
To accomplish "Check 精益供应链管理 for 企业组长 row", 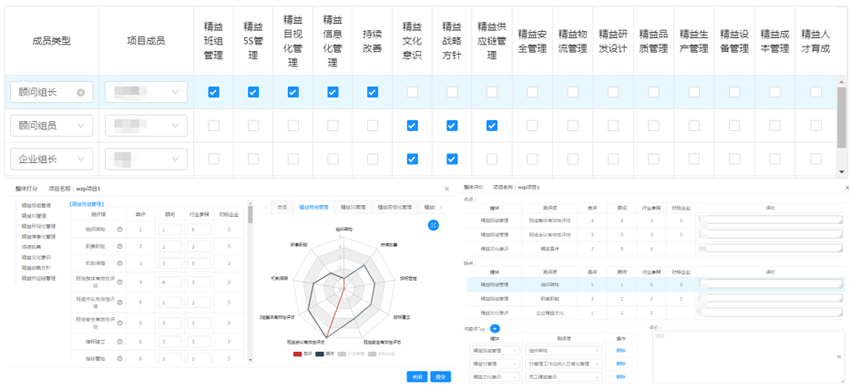I will (492, 159).
